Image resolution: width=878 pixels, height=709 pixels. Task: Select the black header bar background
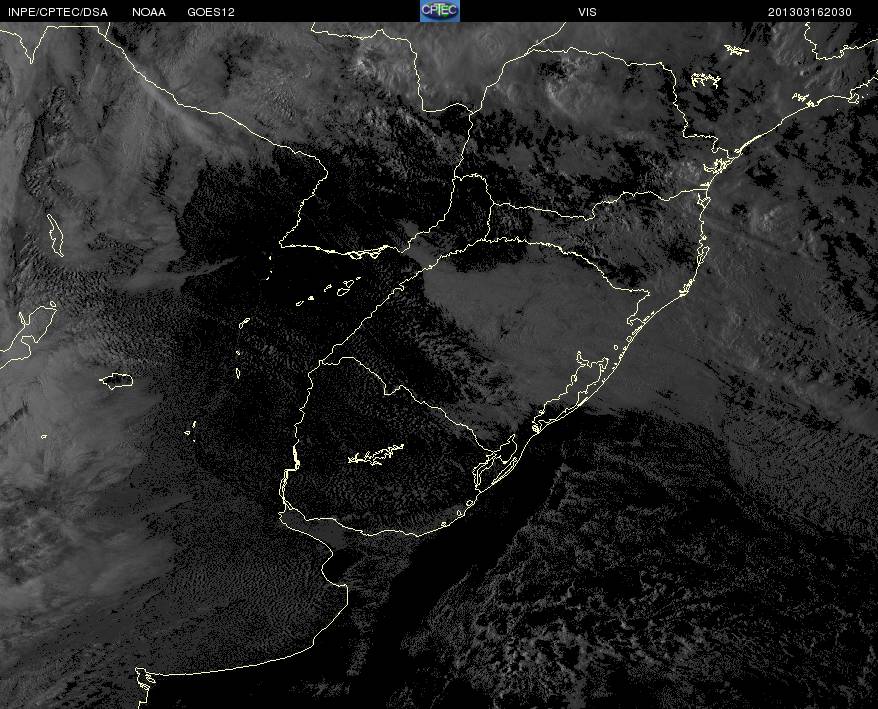[439, 11]
